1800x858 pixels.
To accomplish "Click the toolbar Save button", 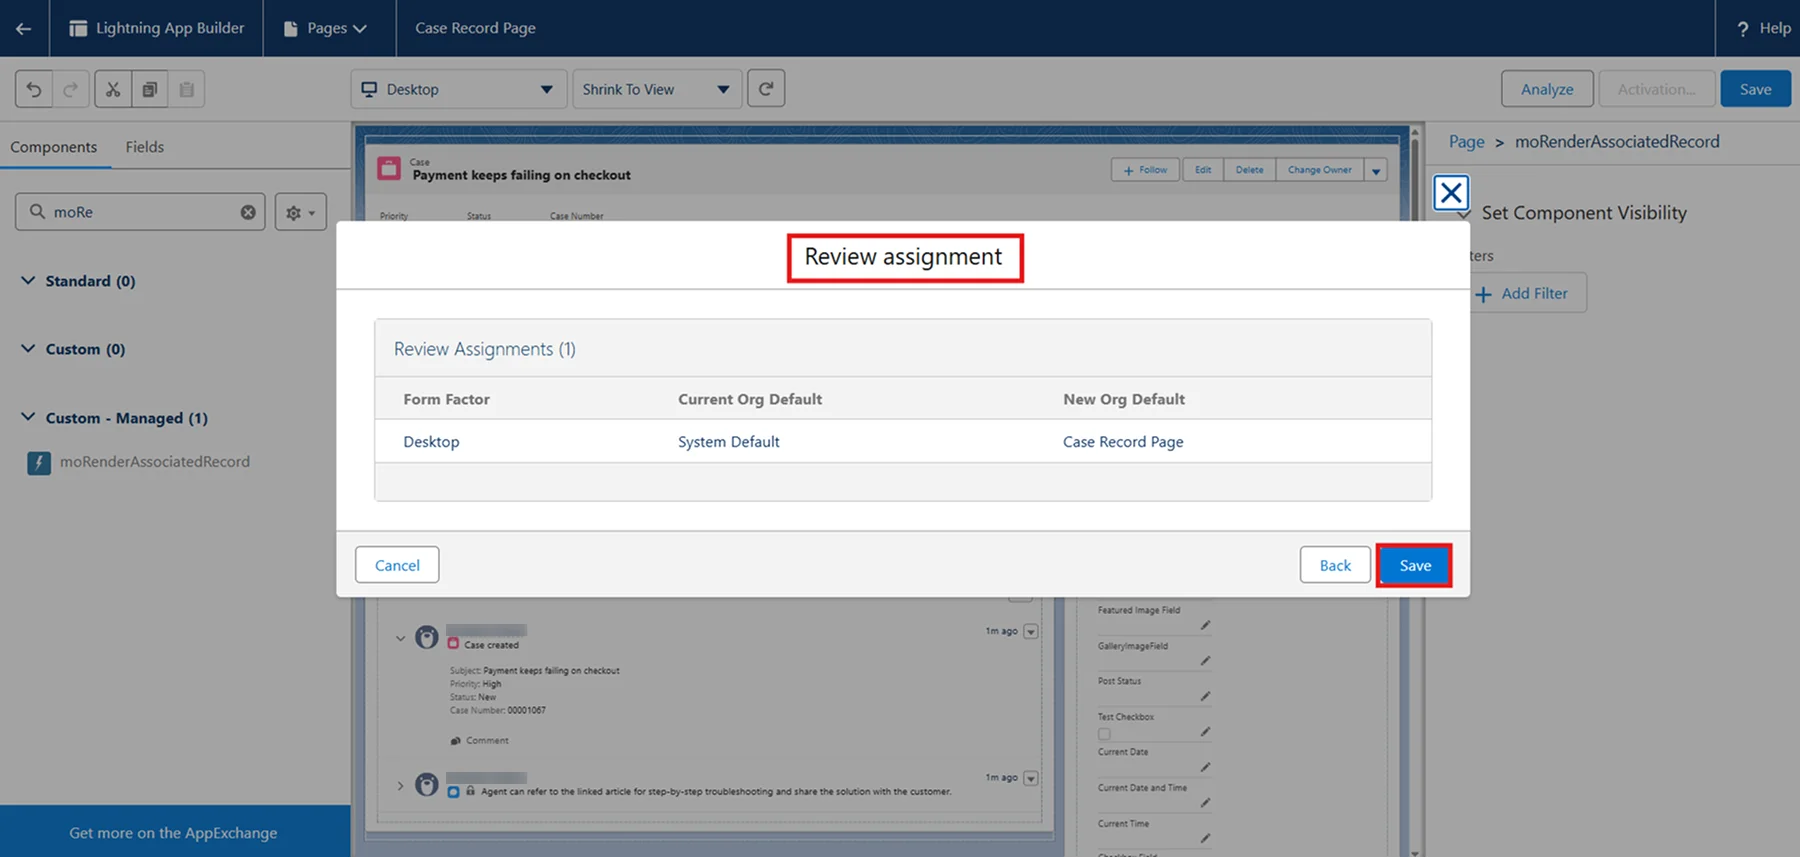I will click(1755, 89).
